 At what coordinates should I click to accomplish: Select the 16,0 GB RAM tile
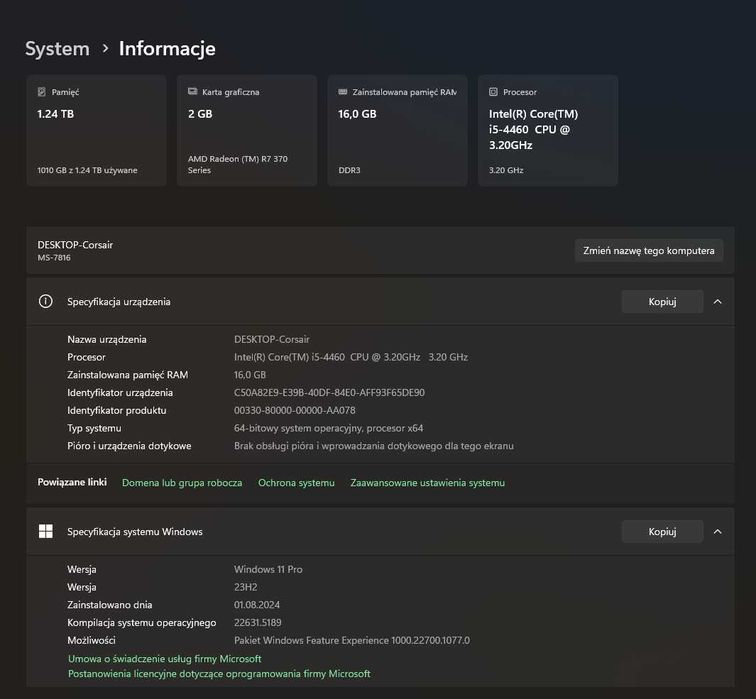(x=397, y=131)
